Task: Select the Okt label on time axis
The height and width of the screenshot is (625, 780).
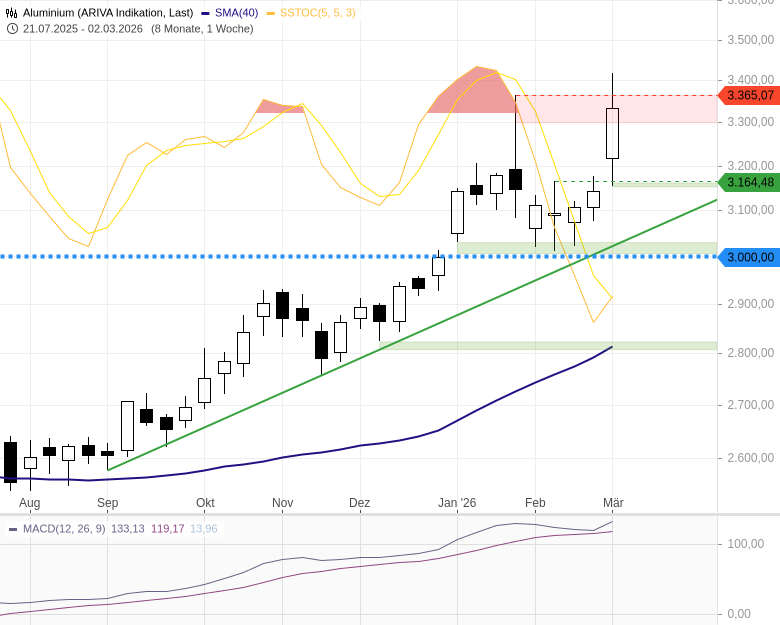Action: tap(205, 503)
